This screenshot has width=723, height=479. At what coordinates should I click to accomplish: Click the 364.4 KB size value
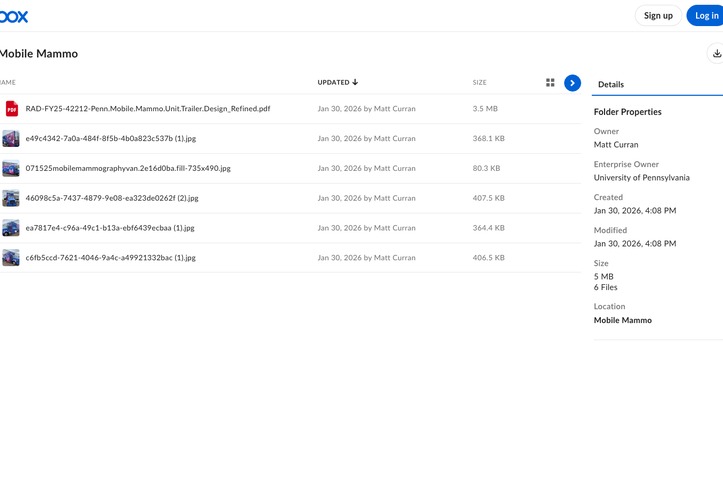488,228
